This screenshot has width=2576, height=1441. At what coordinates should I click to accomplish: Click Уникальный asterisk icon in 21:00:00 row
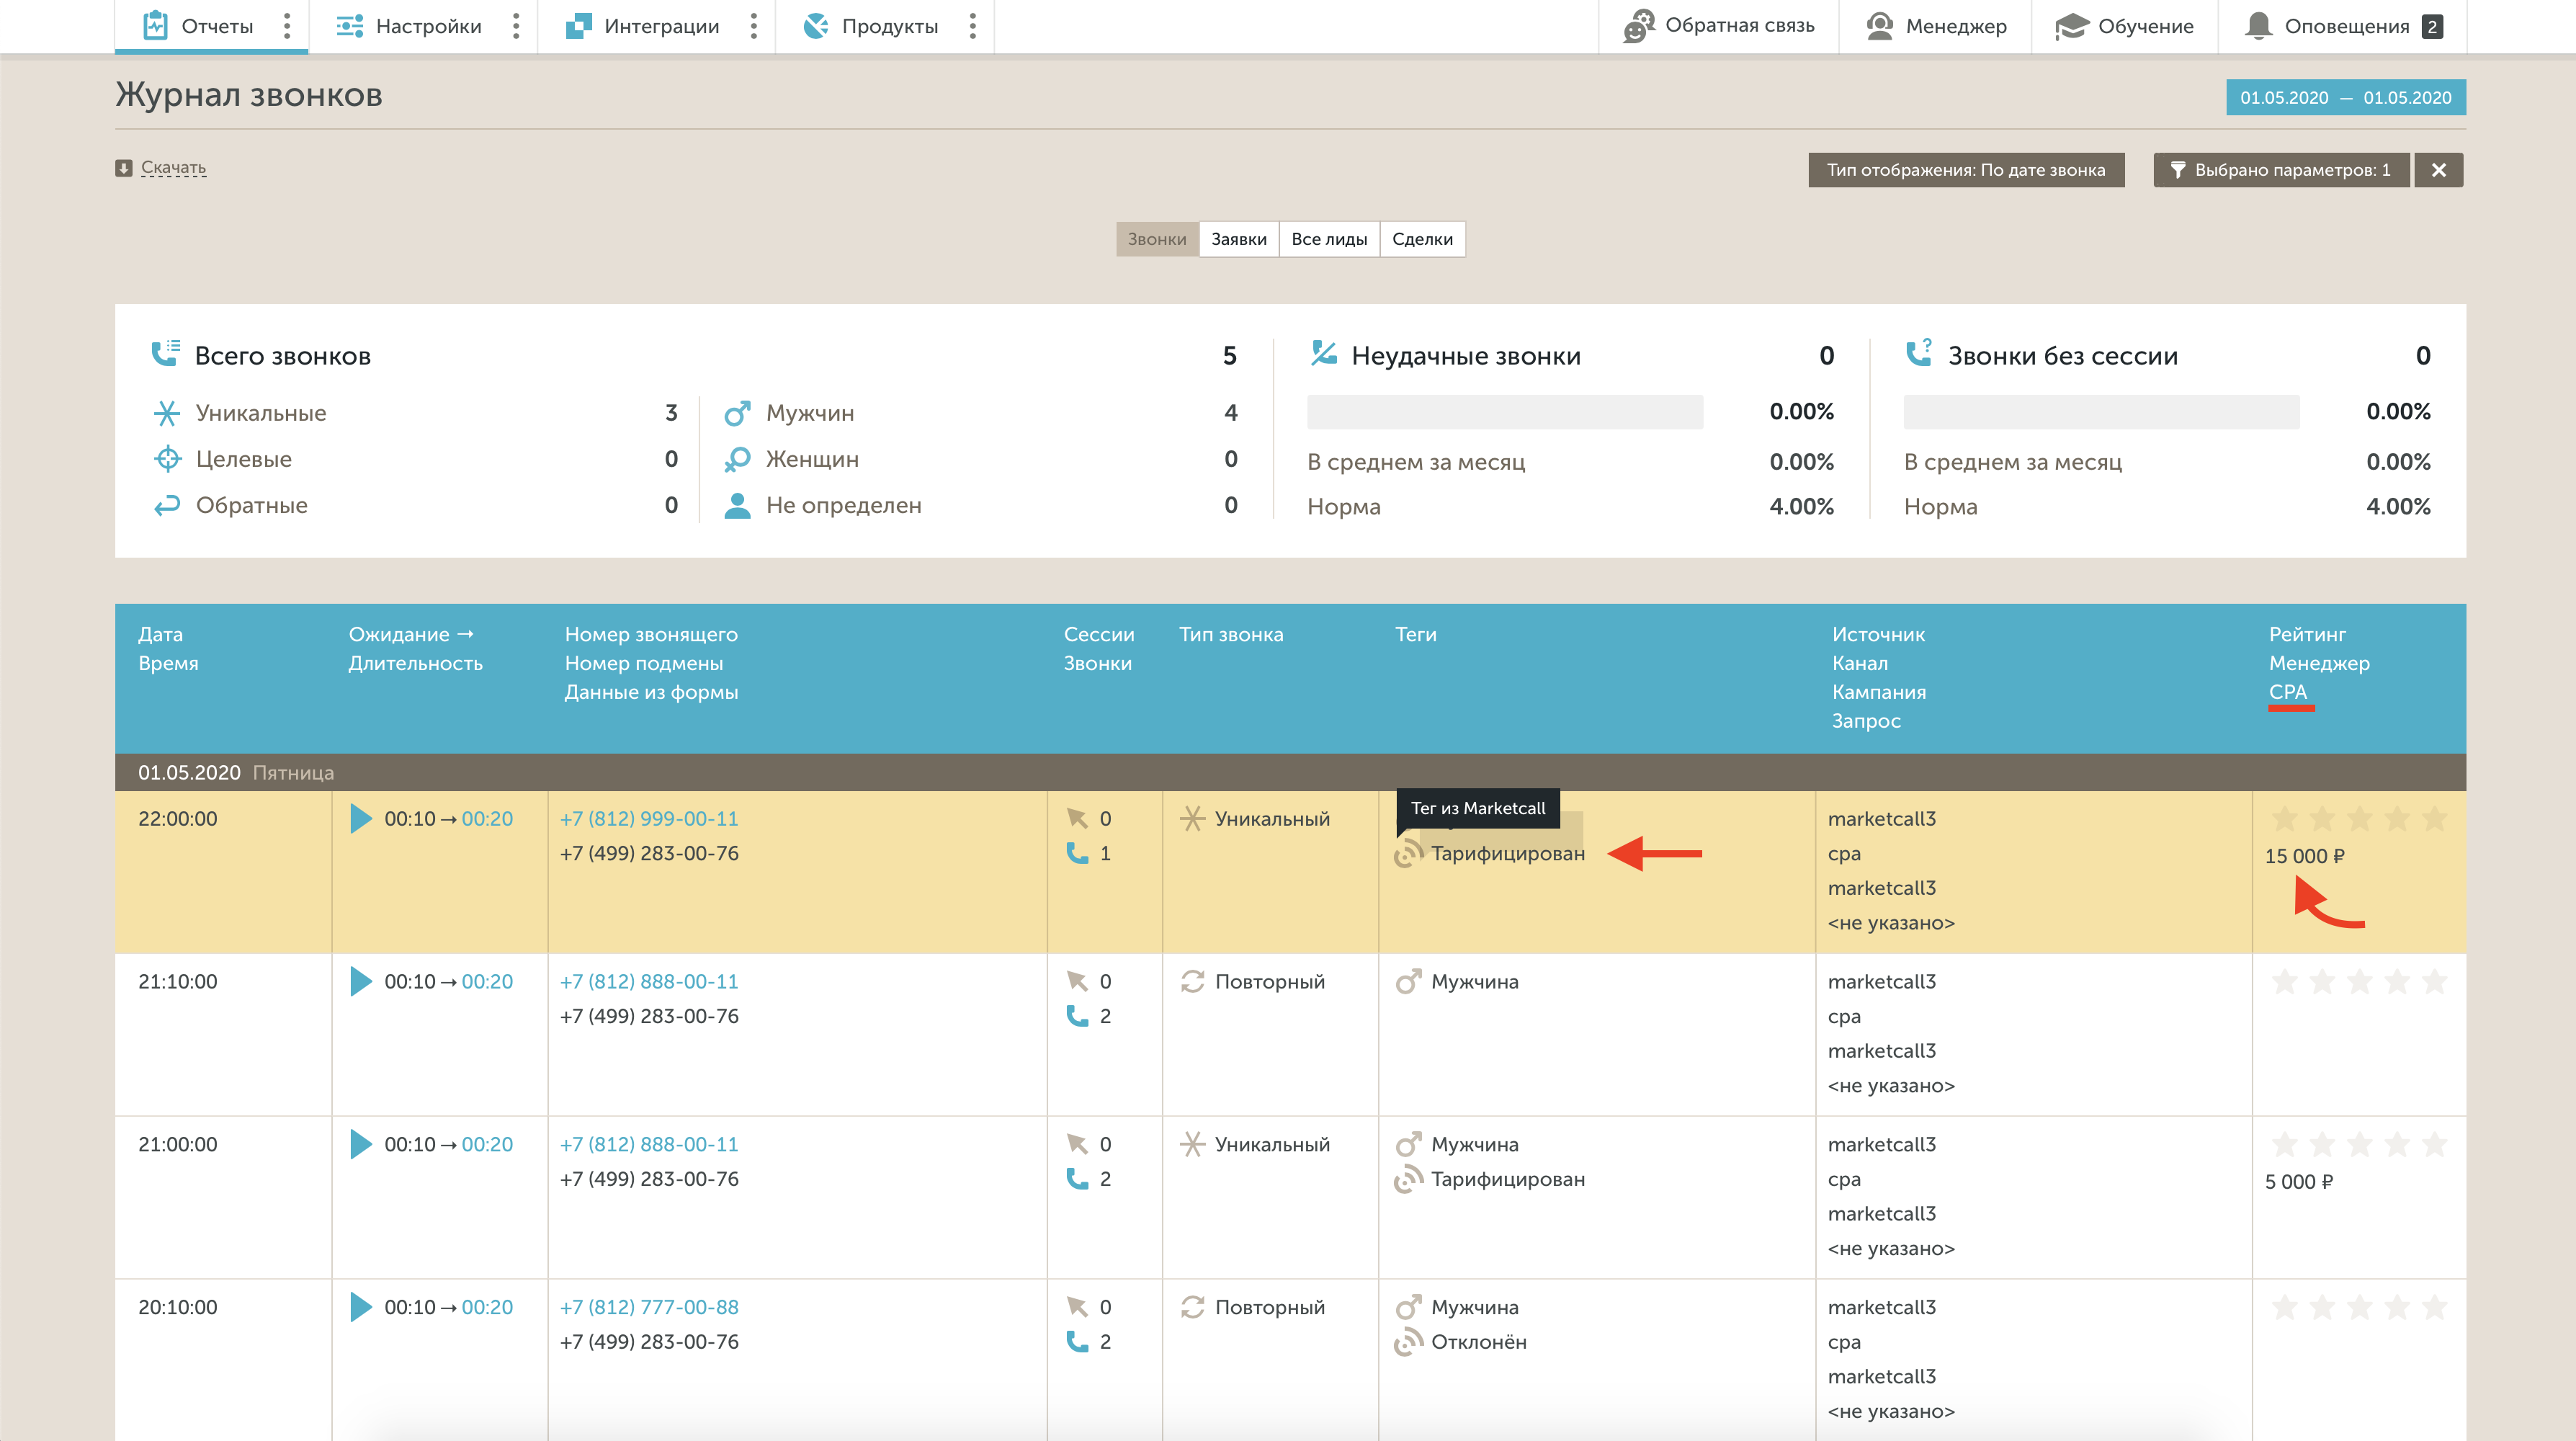[x=1192, y=1144]
